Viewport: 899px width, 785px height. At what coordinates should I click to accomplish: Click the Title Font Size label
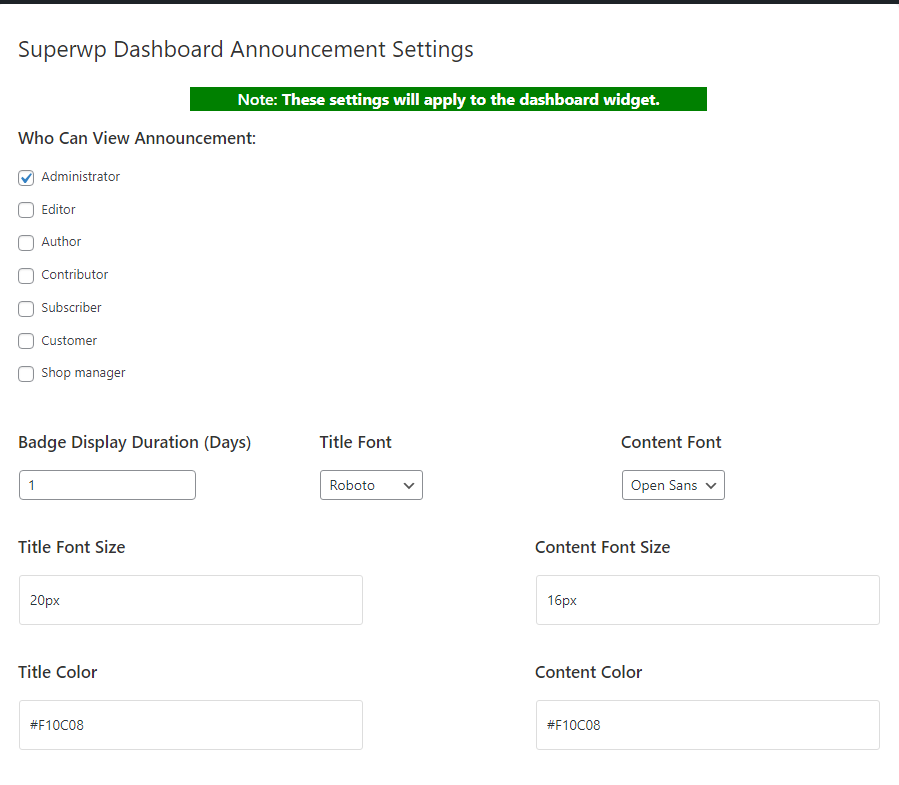pyautogui.click(x=72, y=547)
